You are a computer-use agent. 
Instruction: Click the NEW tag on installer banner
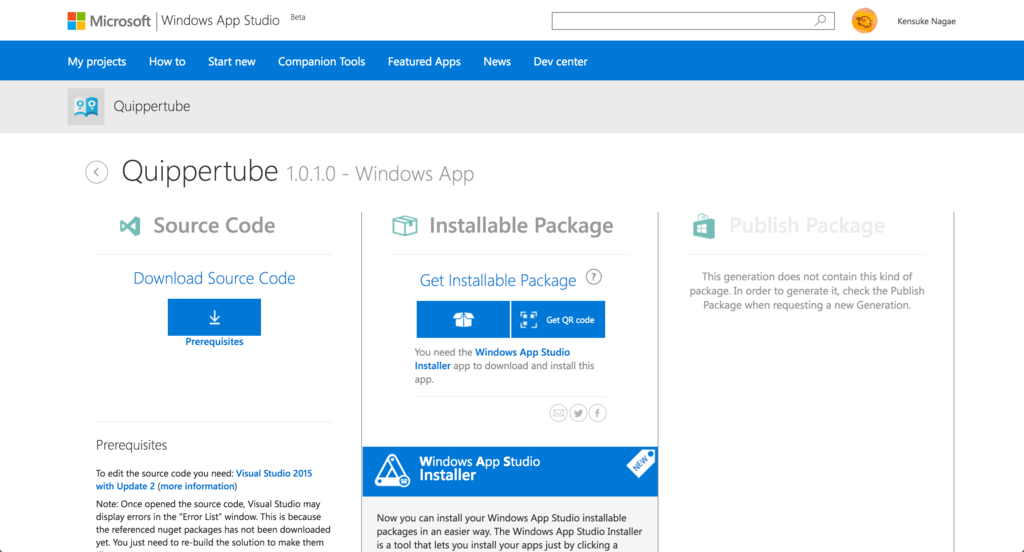(641, 463)
